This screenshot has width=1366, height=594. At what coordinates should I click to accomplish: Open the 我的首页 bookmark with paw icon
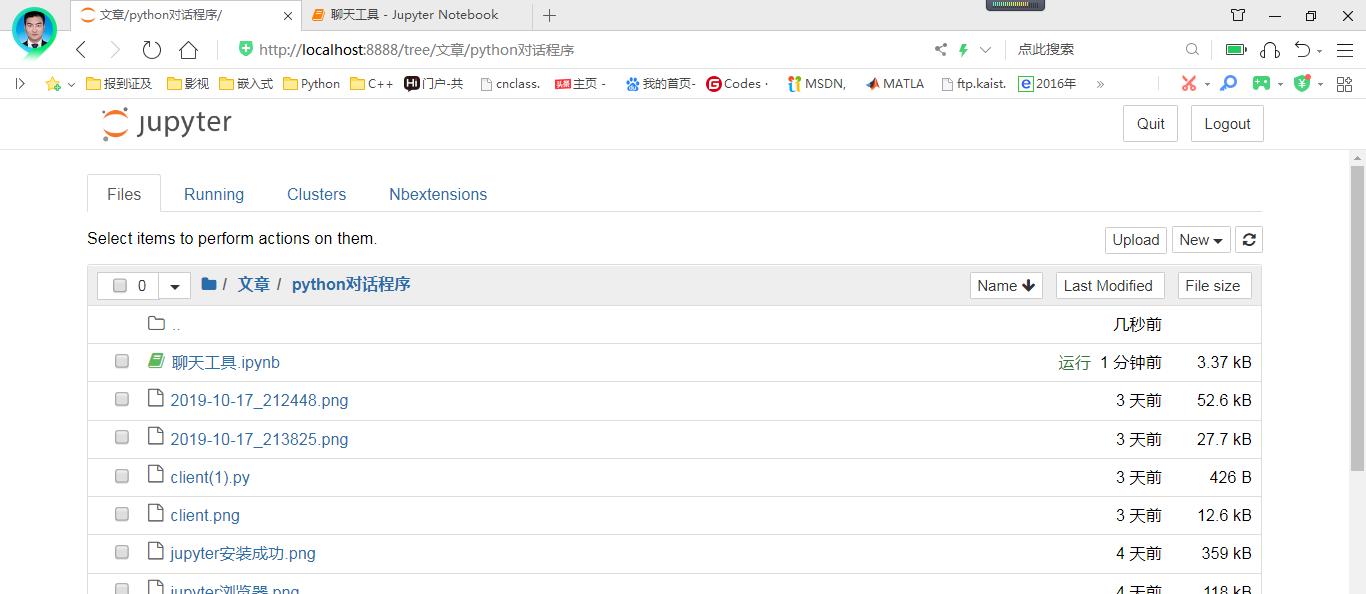click(x=660, y=84)
